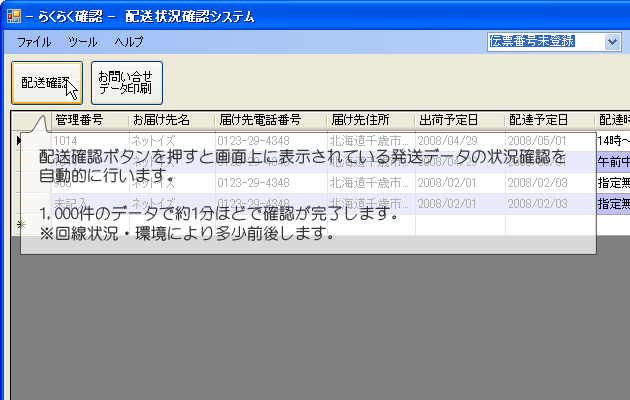This screenshot has height=400, width=630.
Task: Open the ヘルプ menu
Action: click(x=129, y=42)
